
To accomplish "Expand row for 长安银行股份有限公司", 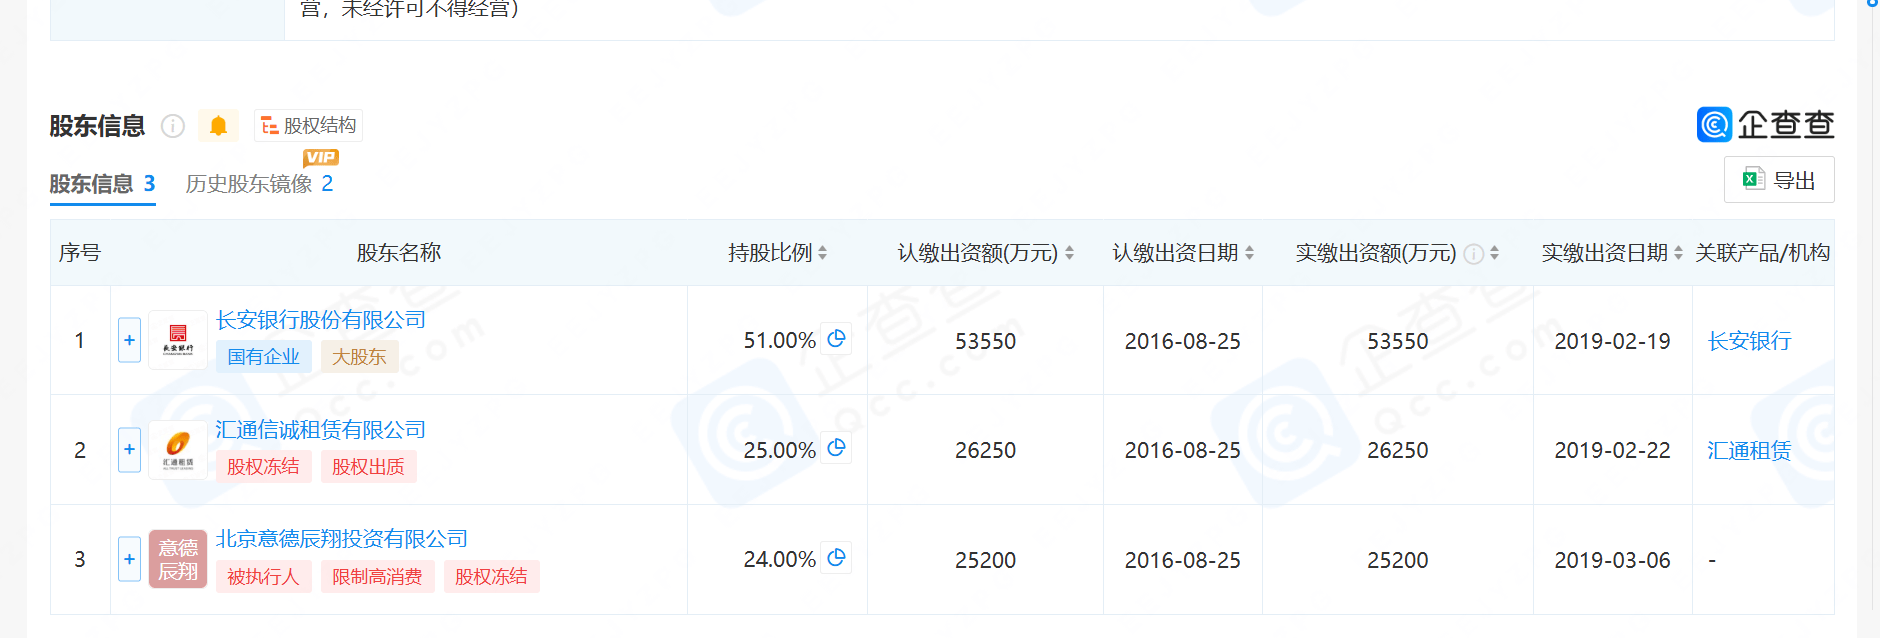I will point(129,340).
